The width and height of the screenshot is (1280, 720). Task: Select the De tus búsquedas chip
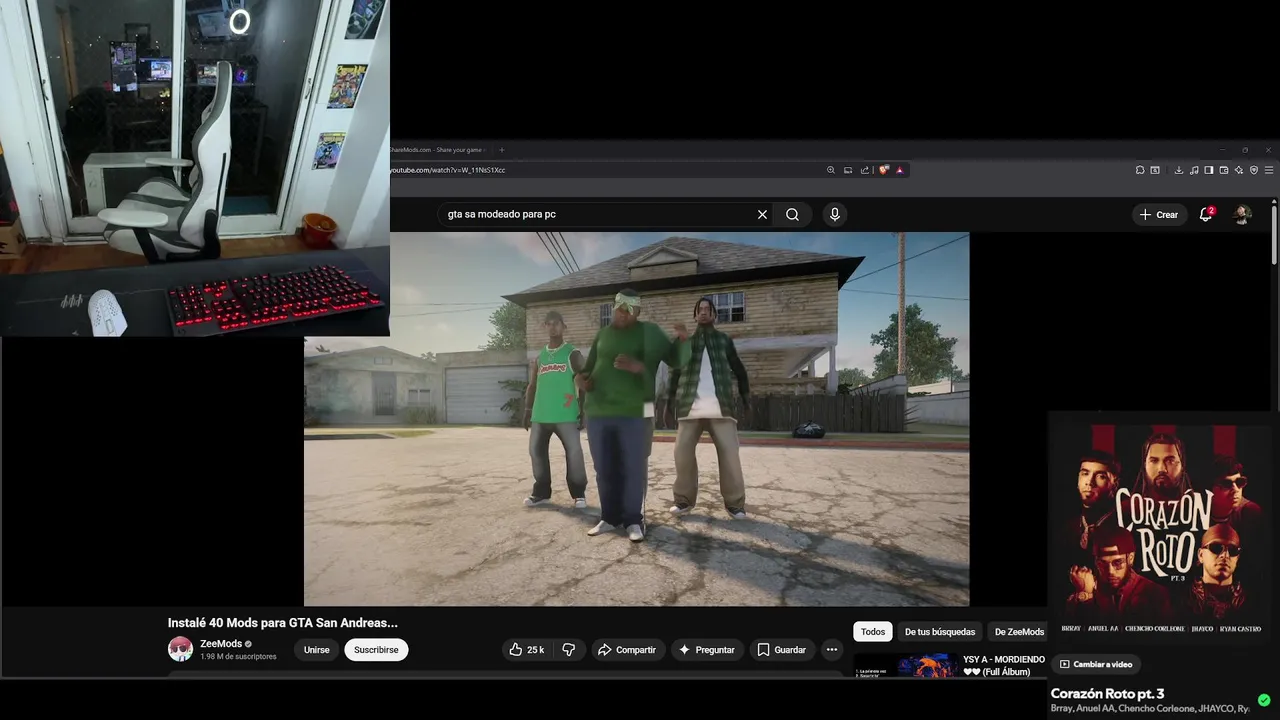click(x=940, y=632)
